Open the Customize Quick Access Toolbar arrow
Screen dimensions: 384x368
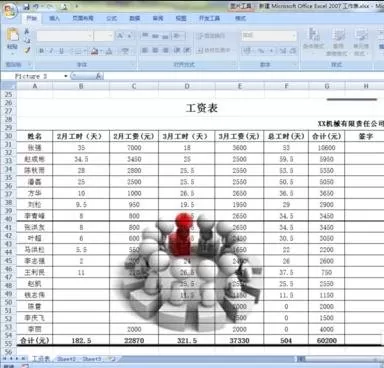pos(77,7)
